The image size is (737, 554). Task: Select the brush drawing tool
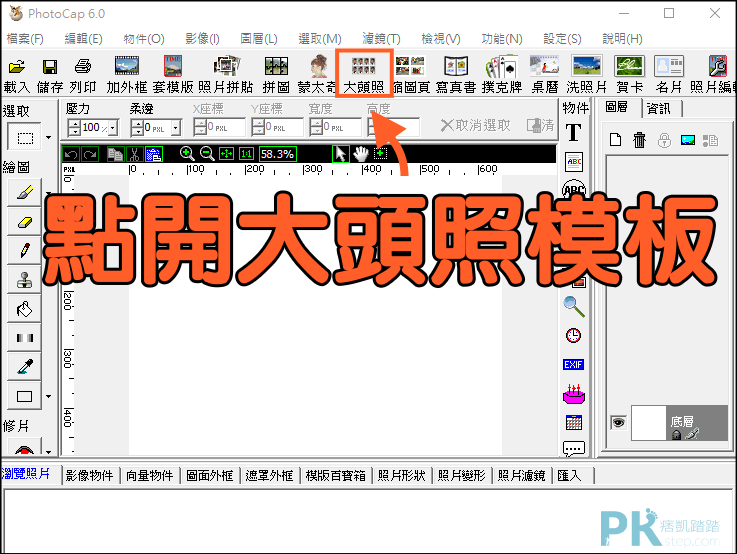[24, 192]
